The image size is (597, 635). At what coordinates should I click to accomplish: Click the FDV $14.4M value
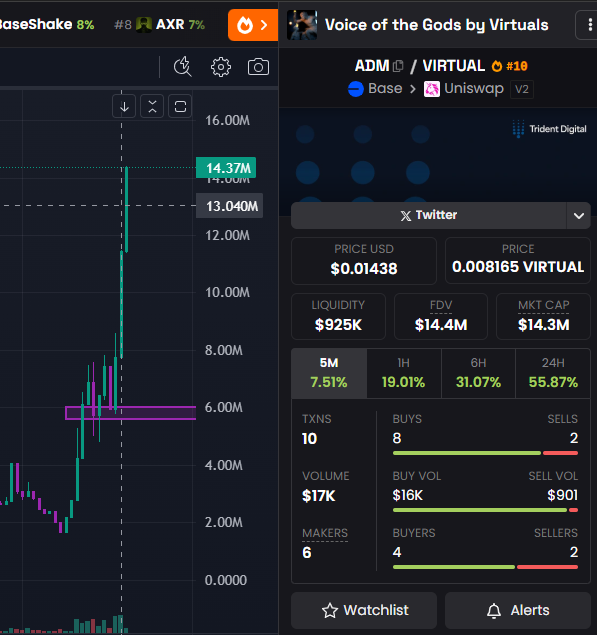click(441, 325)
